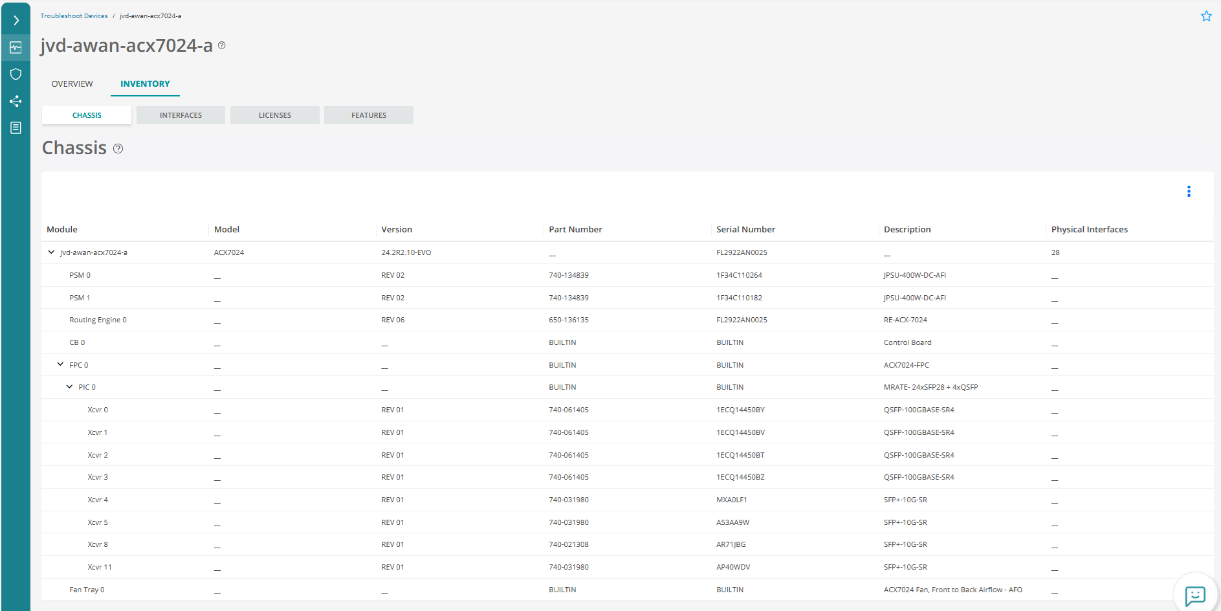Open the Licenses sub-tab
Image resolution: width=1221 pixels, height=611 pixels.
click(275, 115)
